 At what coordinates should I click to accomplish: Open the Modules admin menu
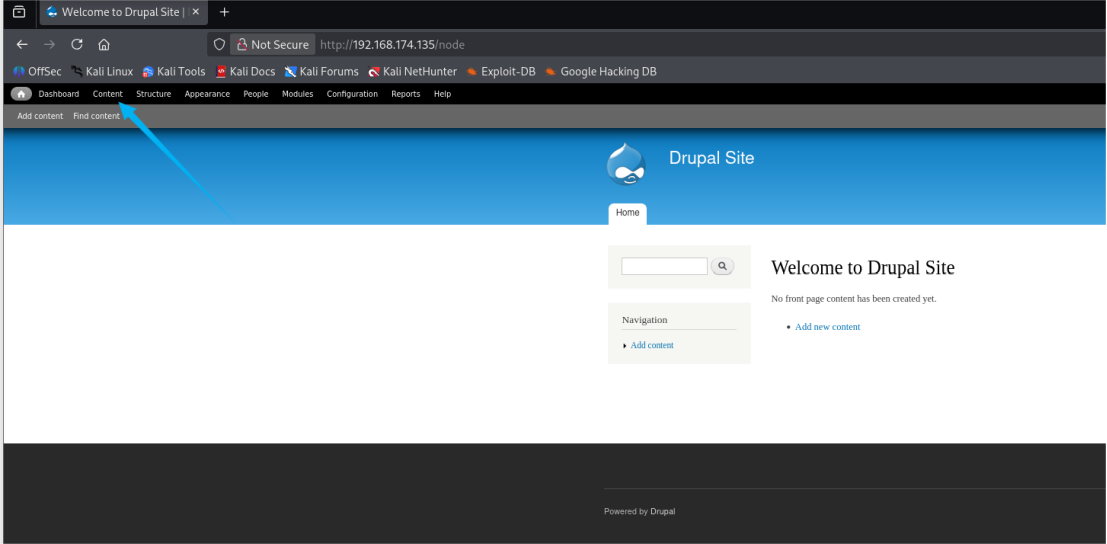297,94
